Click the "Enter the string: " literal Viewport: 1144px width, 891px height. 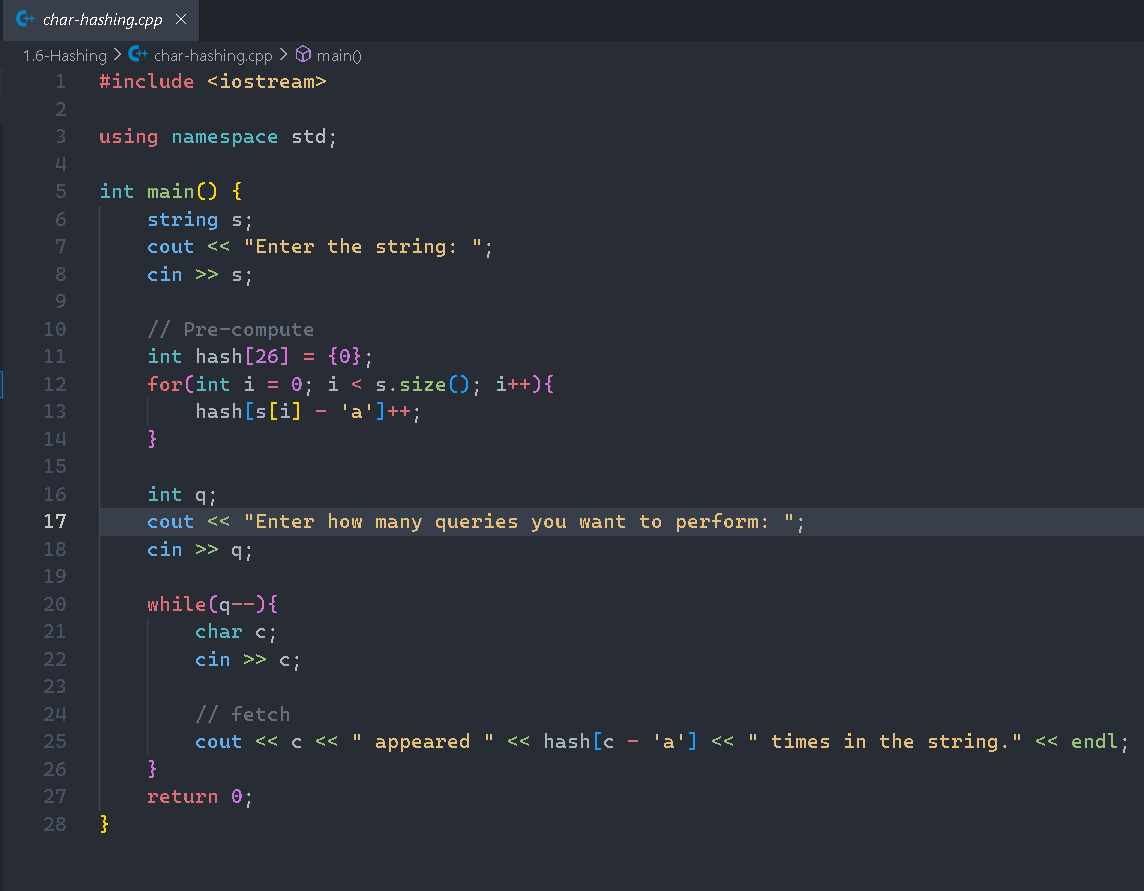(x=363, y=247)
